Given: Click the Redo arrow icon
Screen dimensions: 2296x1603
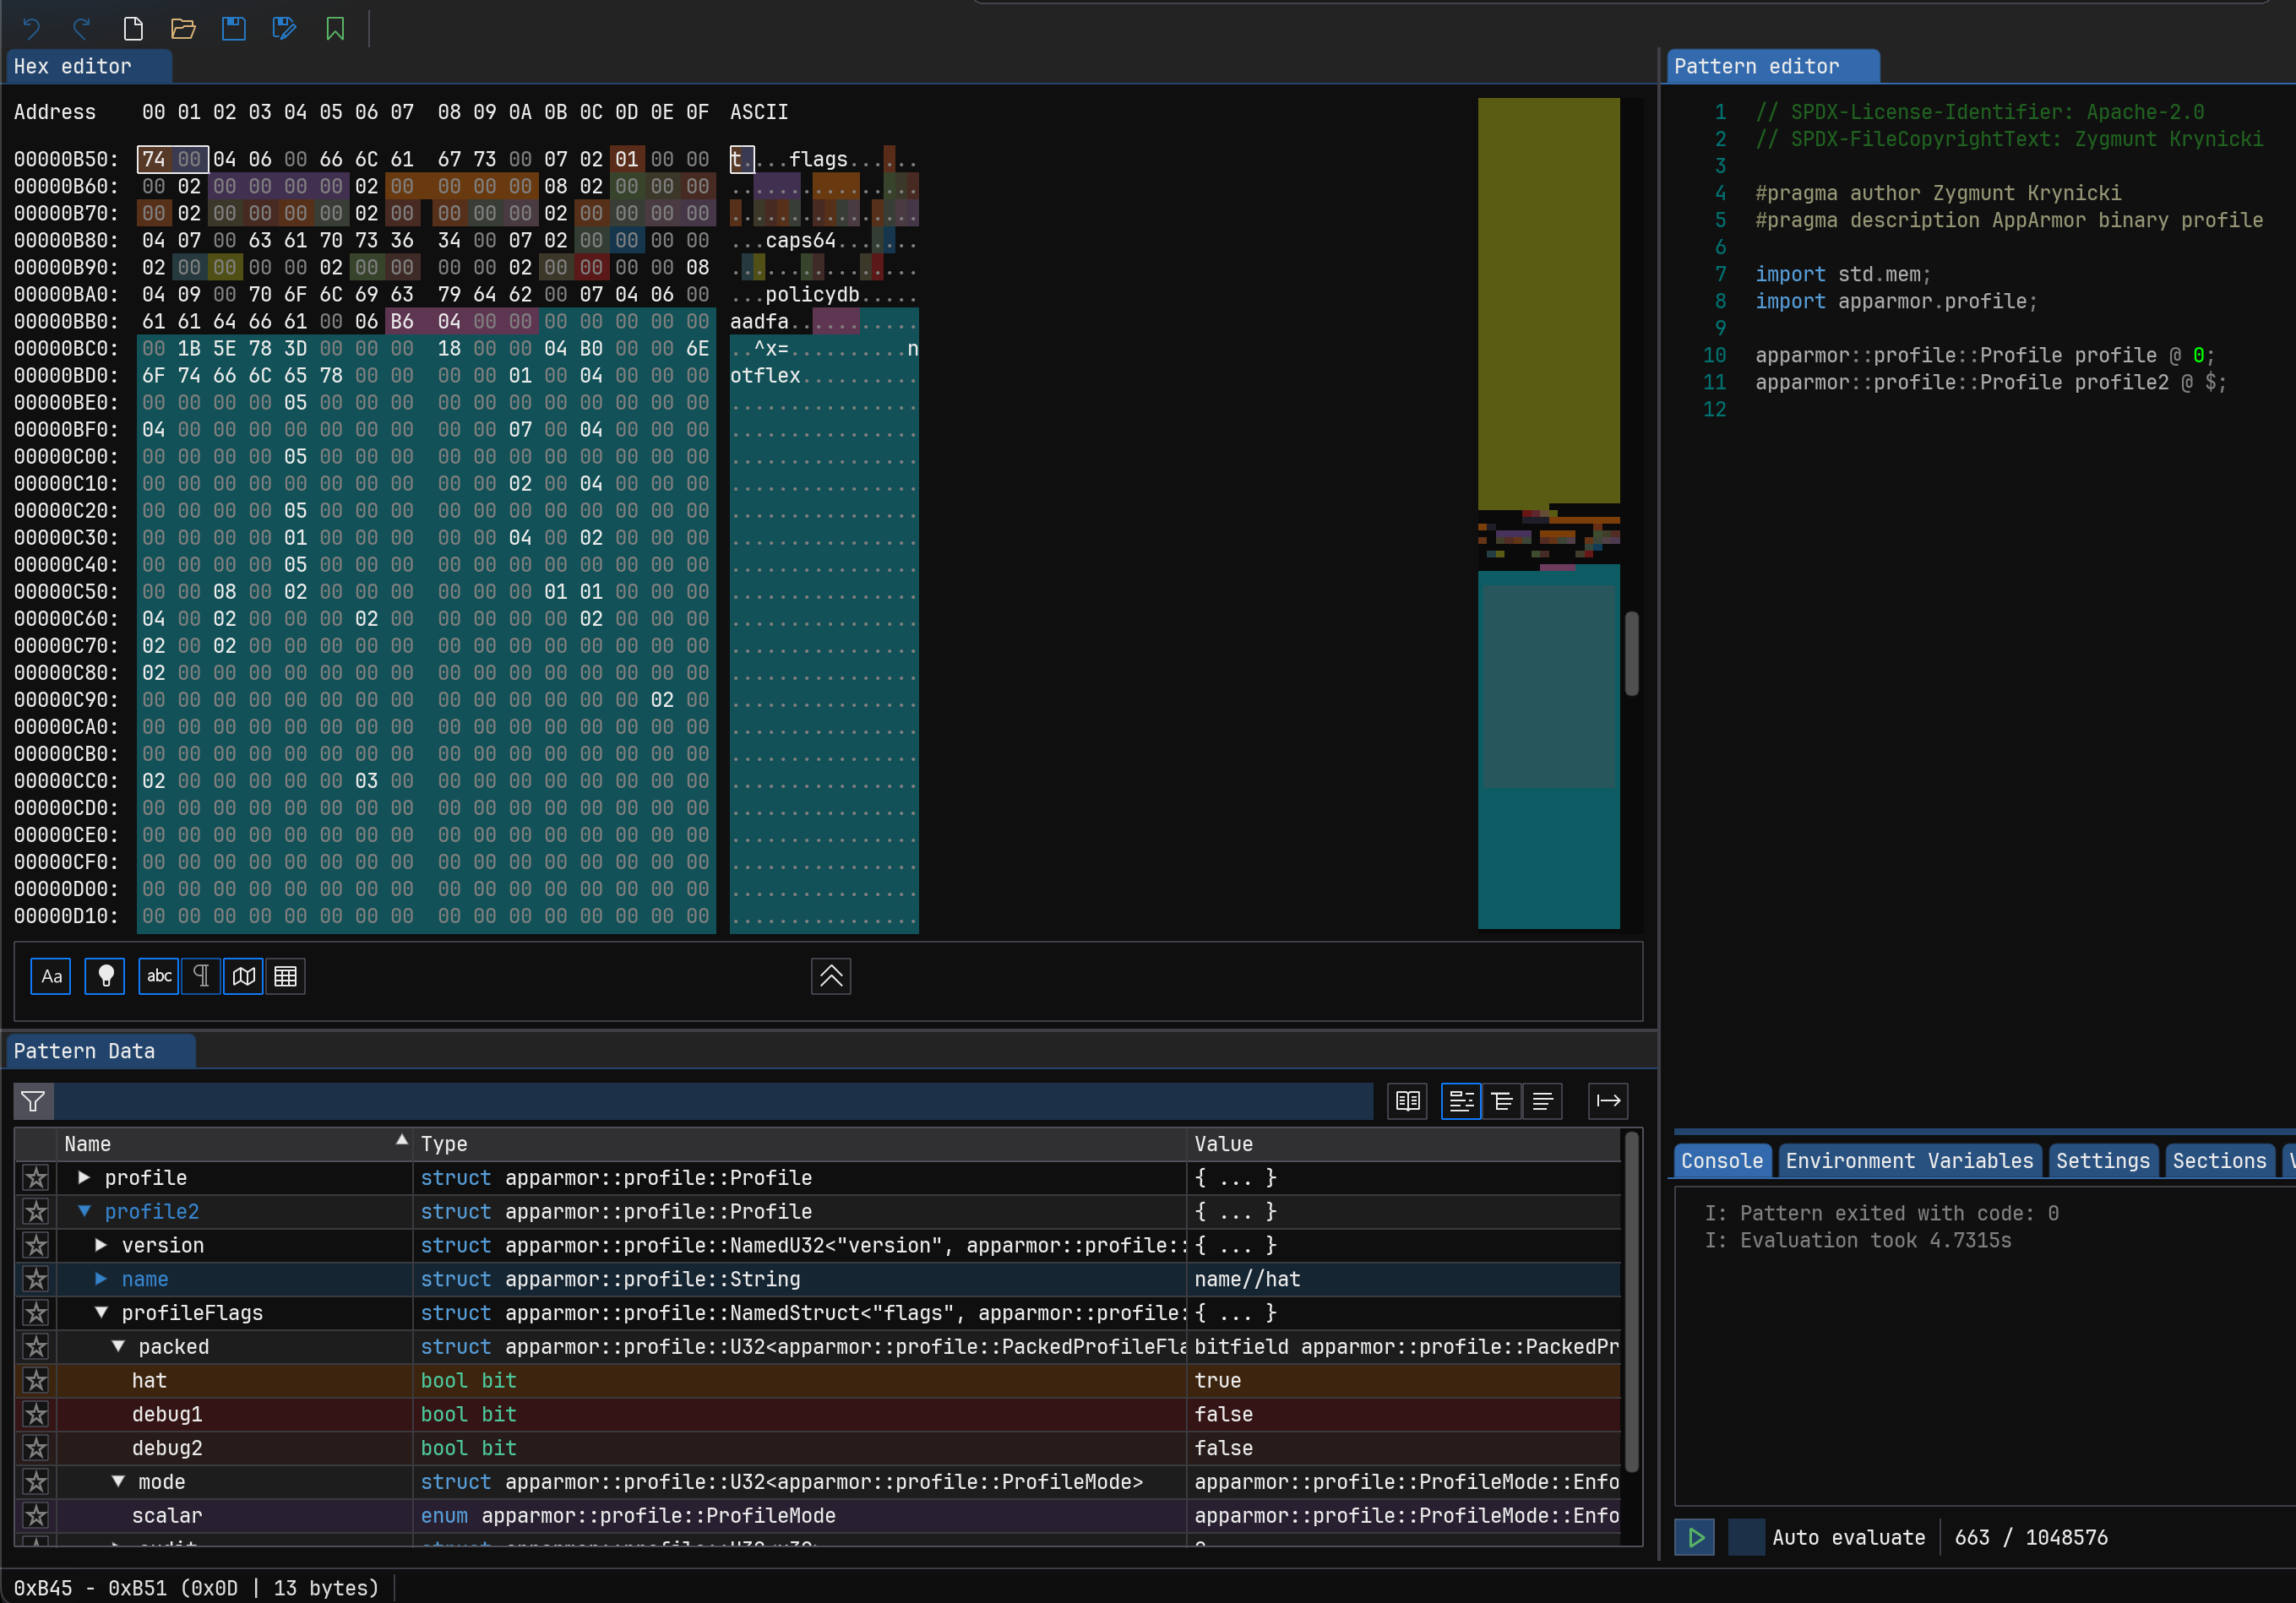Looking at the screenshot, I should 82,28.
